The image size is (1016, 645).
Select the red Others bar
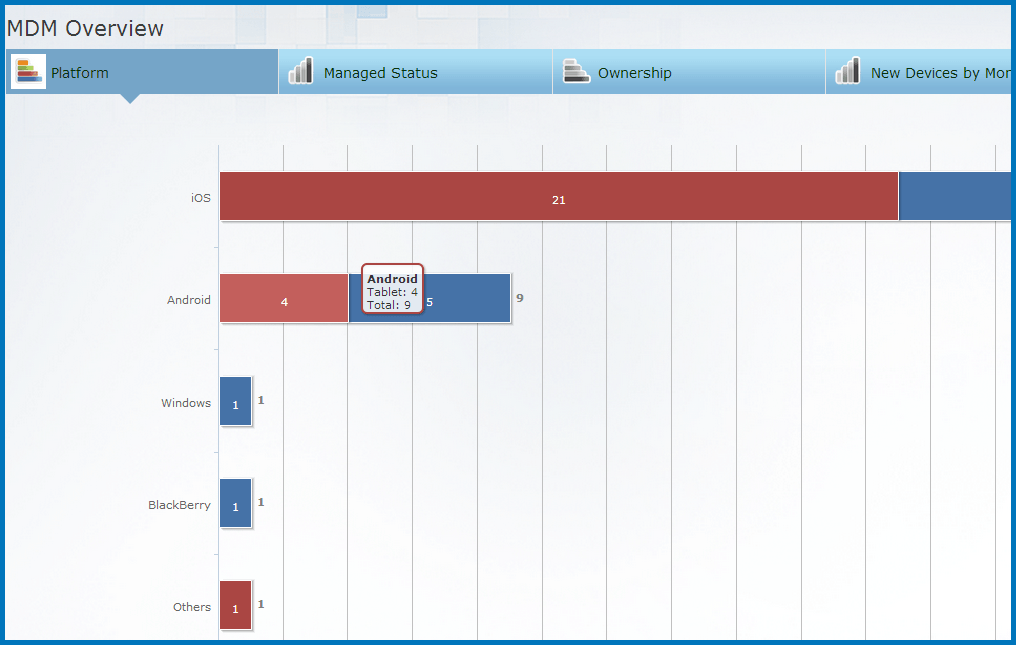coord(236,605)
